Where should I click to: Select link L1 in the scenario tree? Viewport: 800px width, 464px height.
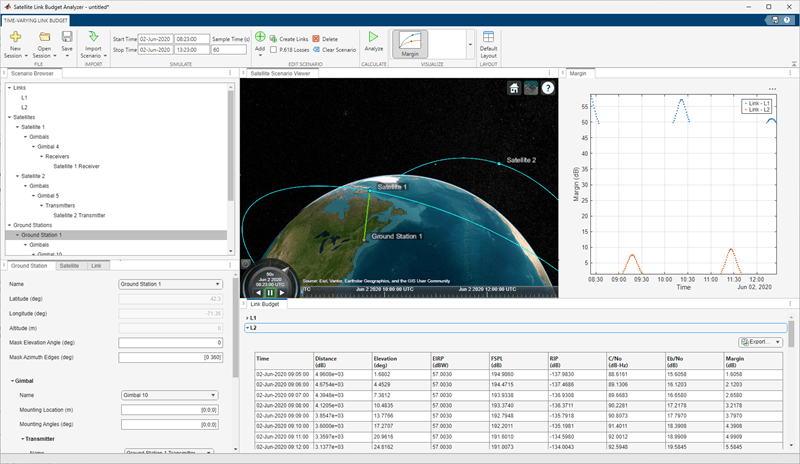click(24, 97)
